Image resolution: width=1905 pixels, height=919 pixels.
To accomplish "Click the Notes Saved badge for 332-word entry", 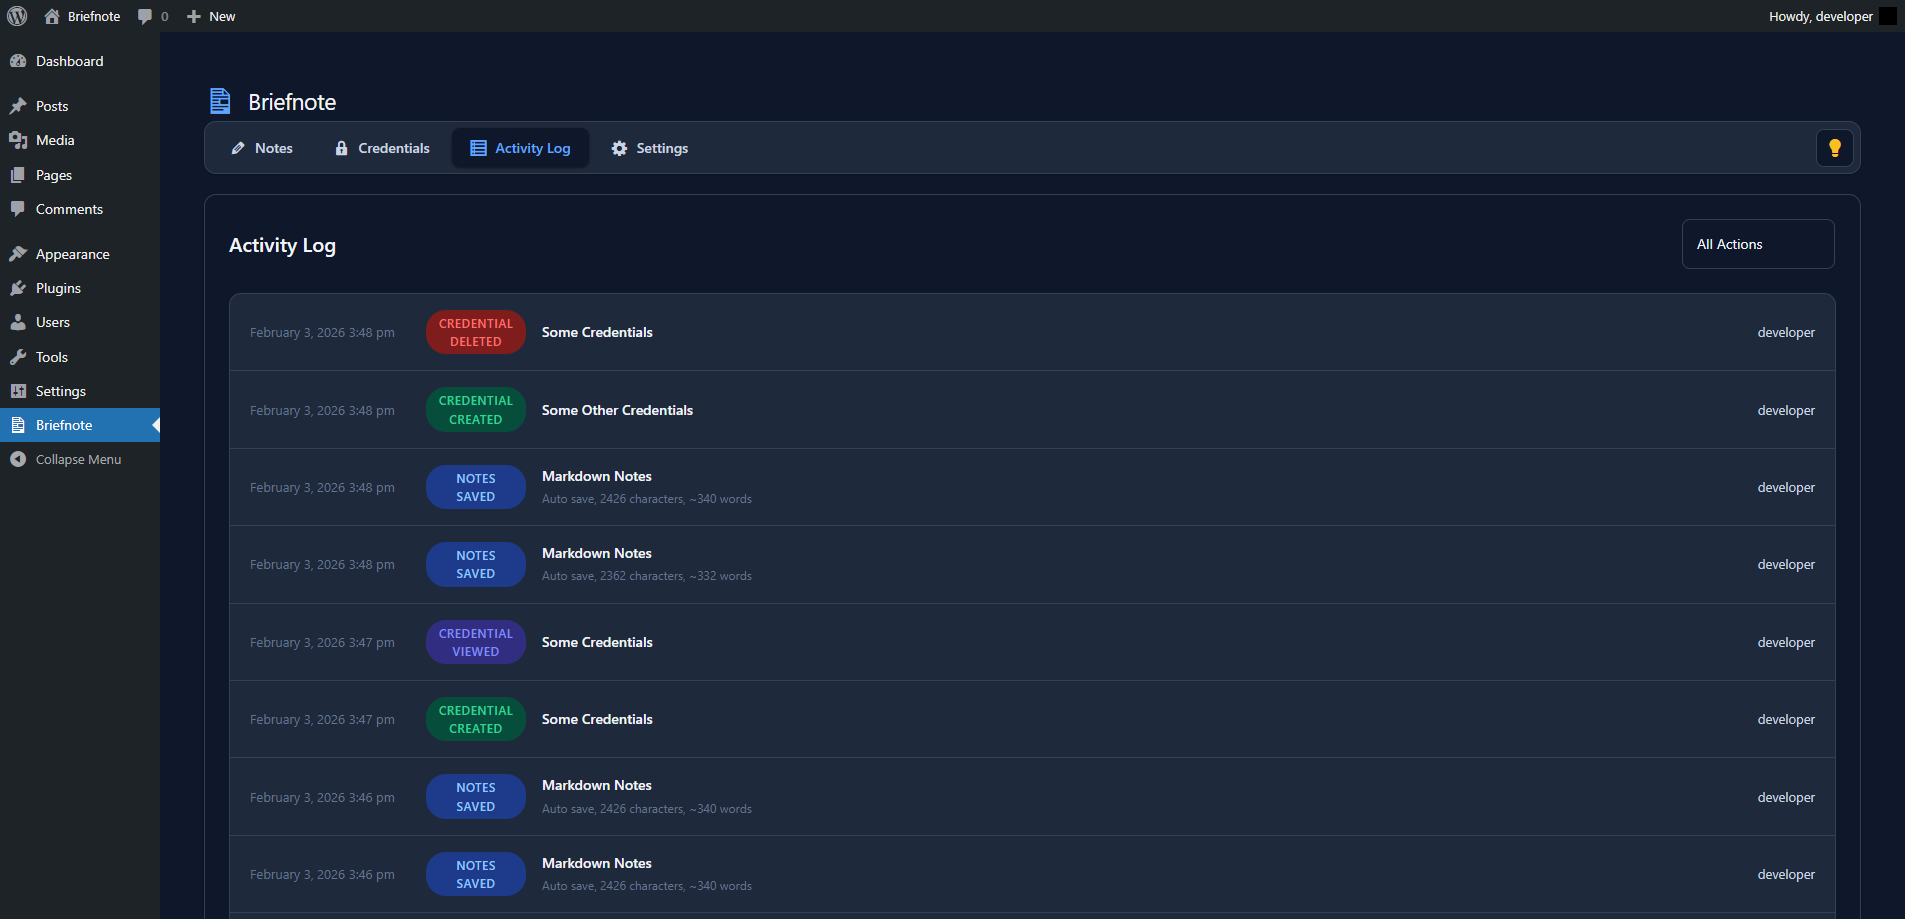I will [x=476, y=565].
